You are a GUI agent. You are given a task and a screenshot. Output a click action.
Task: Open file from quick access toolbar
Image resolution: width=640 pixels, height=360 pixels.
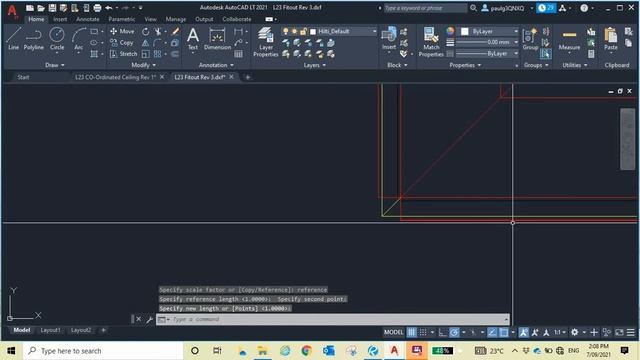pos(41,8)
